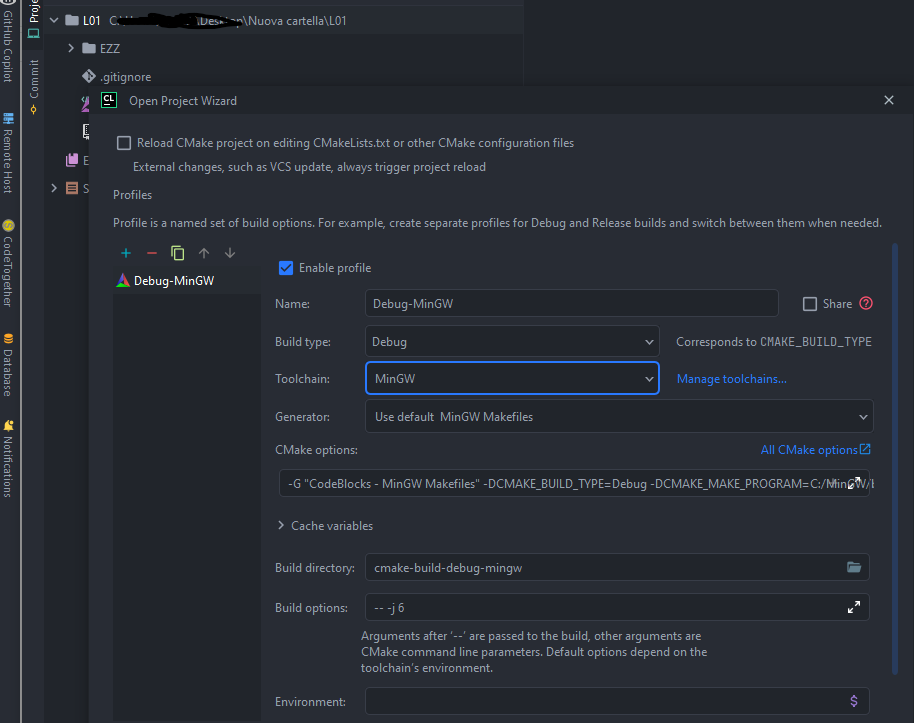Remove the selected CMake profile
Viewport: 914px width, 723px height.
pos(152,253)
